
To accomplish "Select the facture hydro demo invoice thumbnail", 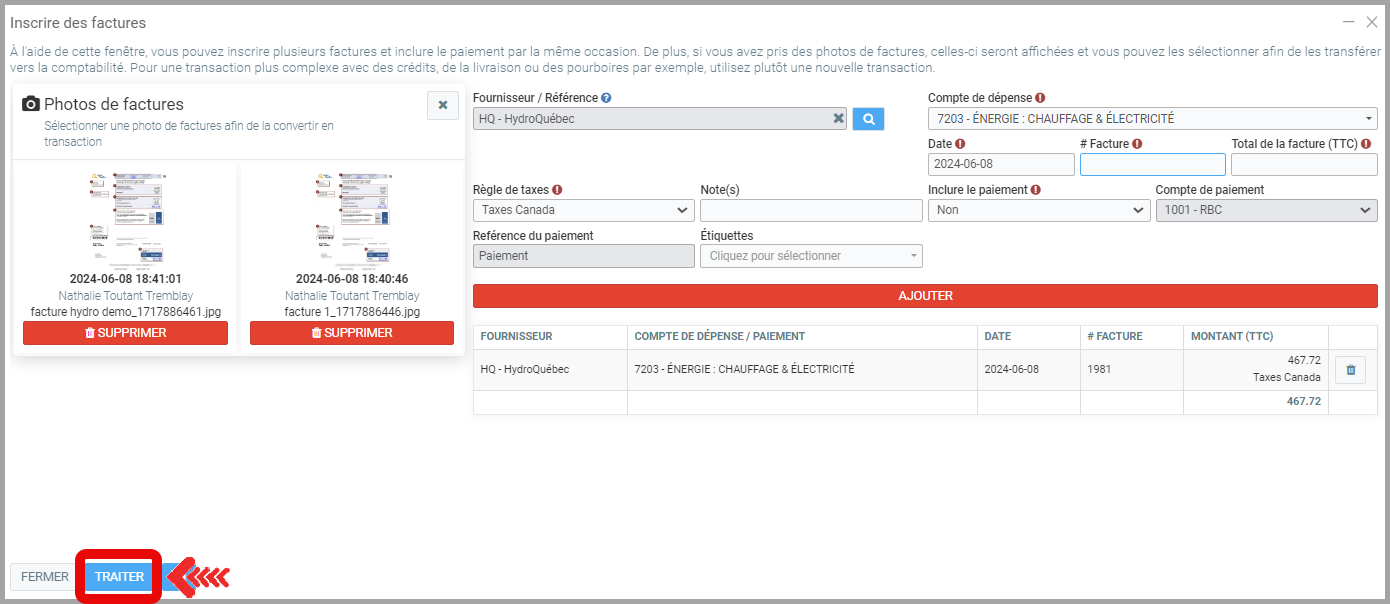I will [125, 217].
